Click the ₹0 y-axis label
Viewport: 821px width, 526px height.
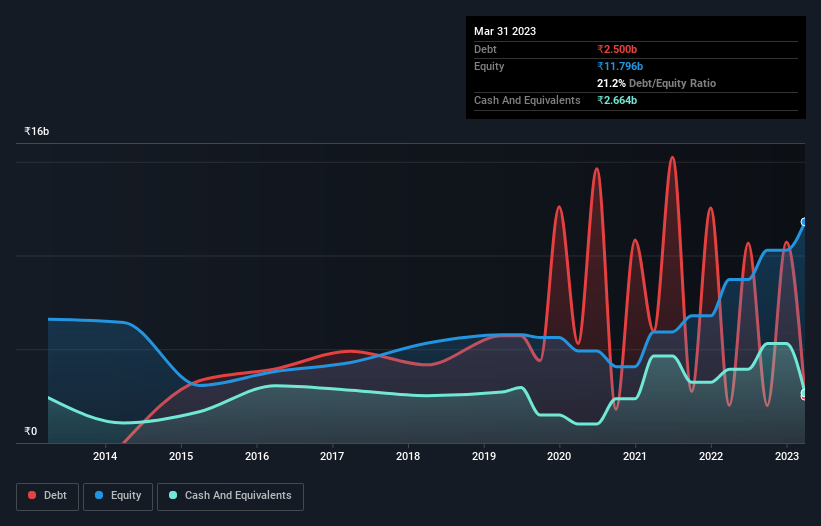pyautogui.click(x=30, y=431)
